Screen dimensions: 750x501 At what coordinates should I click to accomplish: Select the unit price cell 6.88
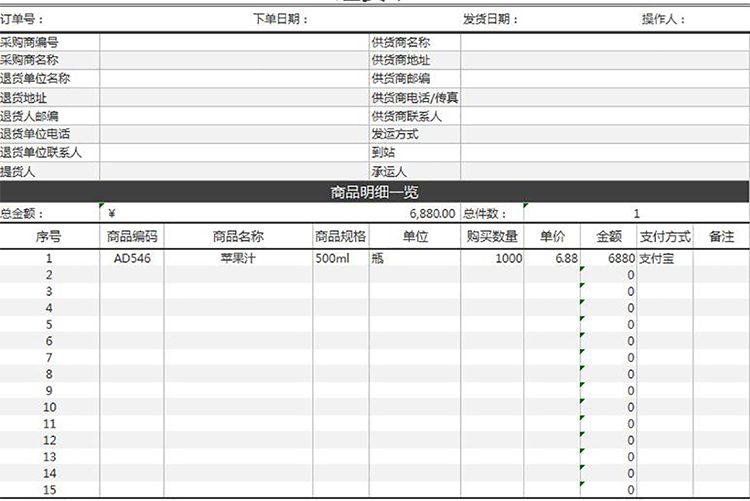tap(552, 258)
